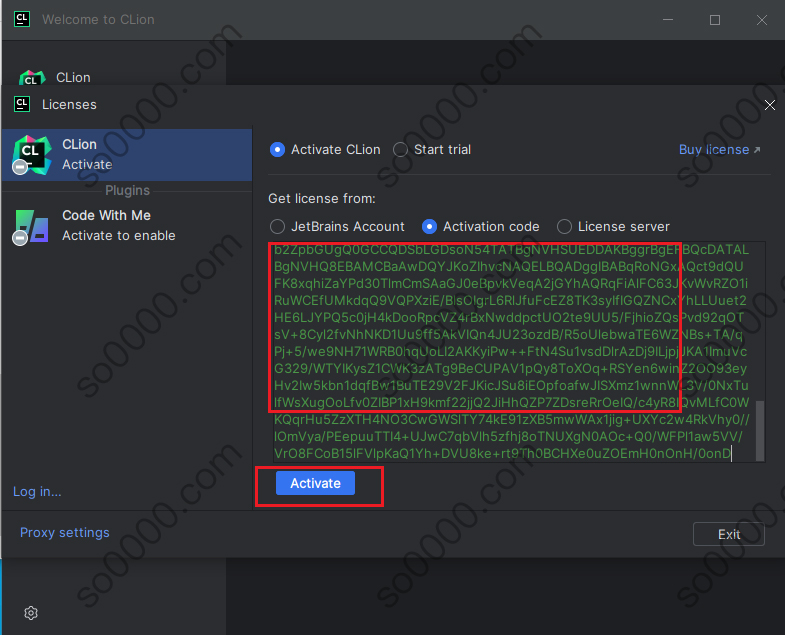The height and width of the screenshot is (635, 785).
Task: Minimize the Welcome to CLion window
Action: click(x=668, y=20)
